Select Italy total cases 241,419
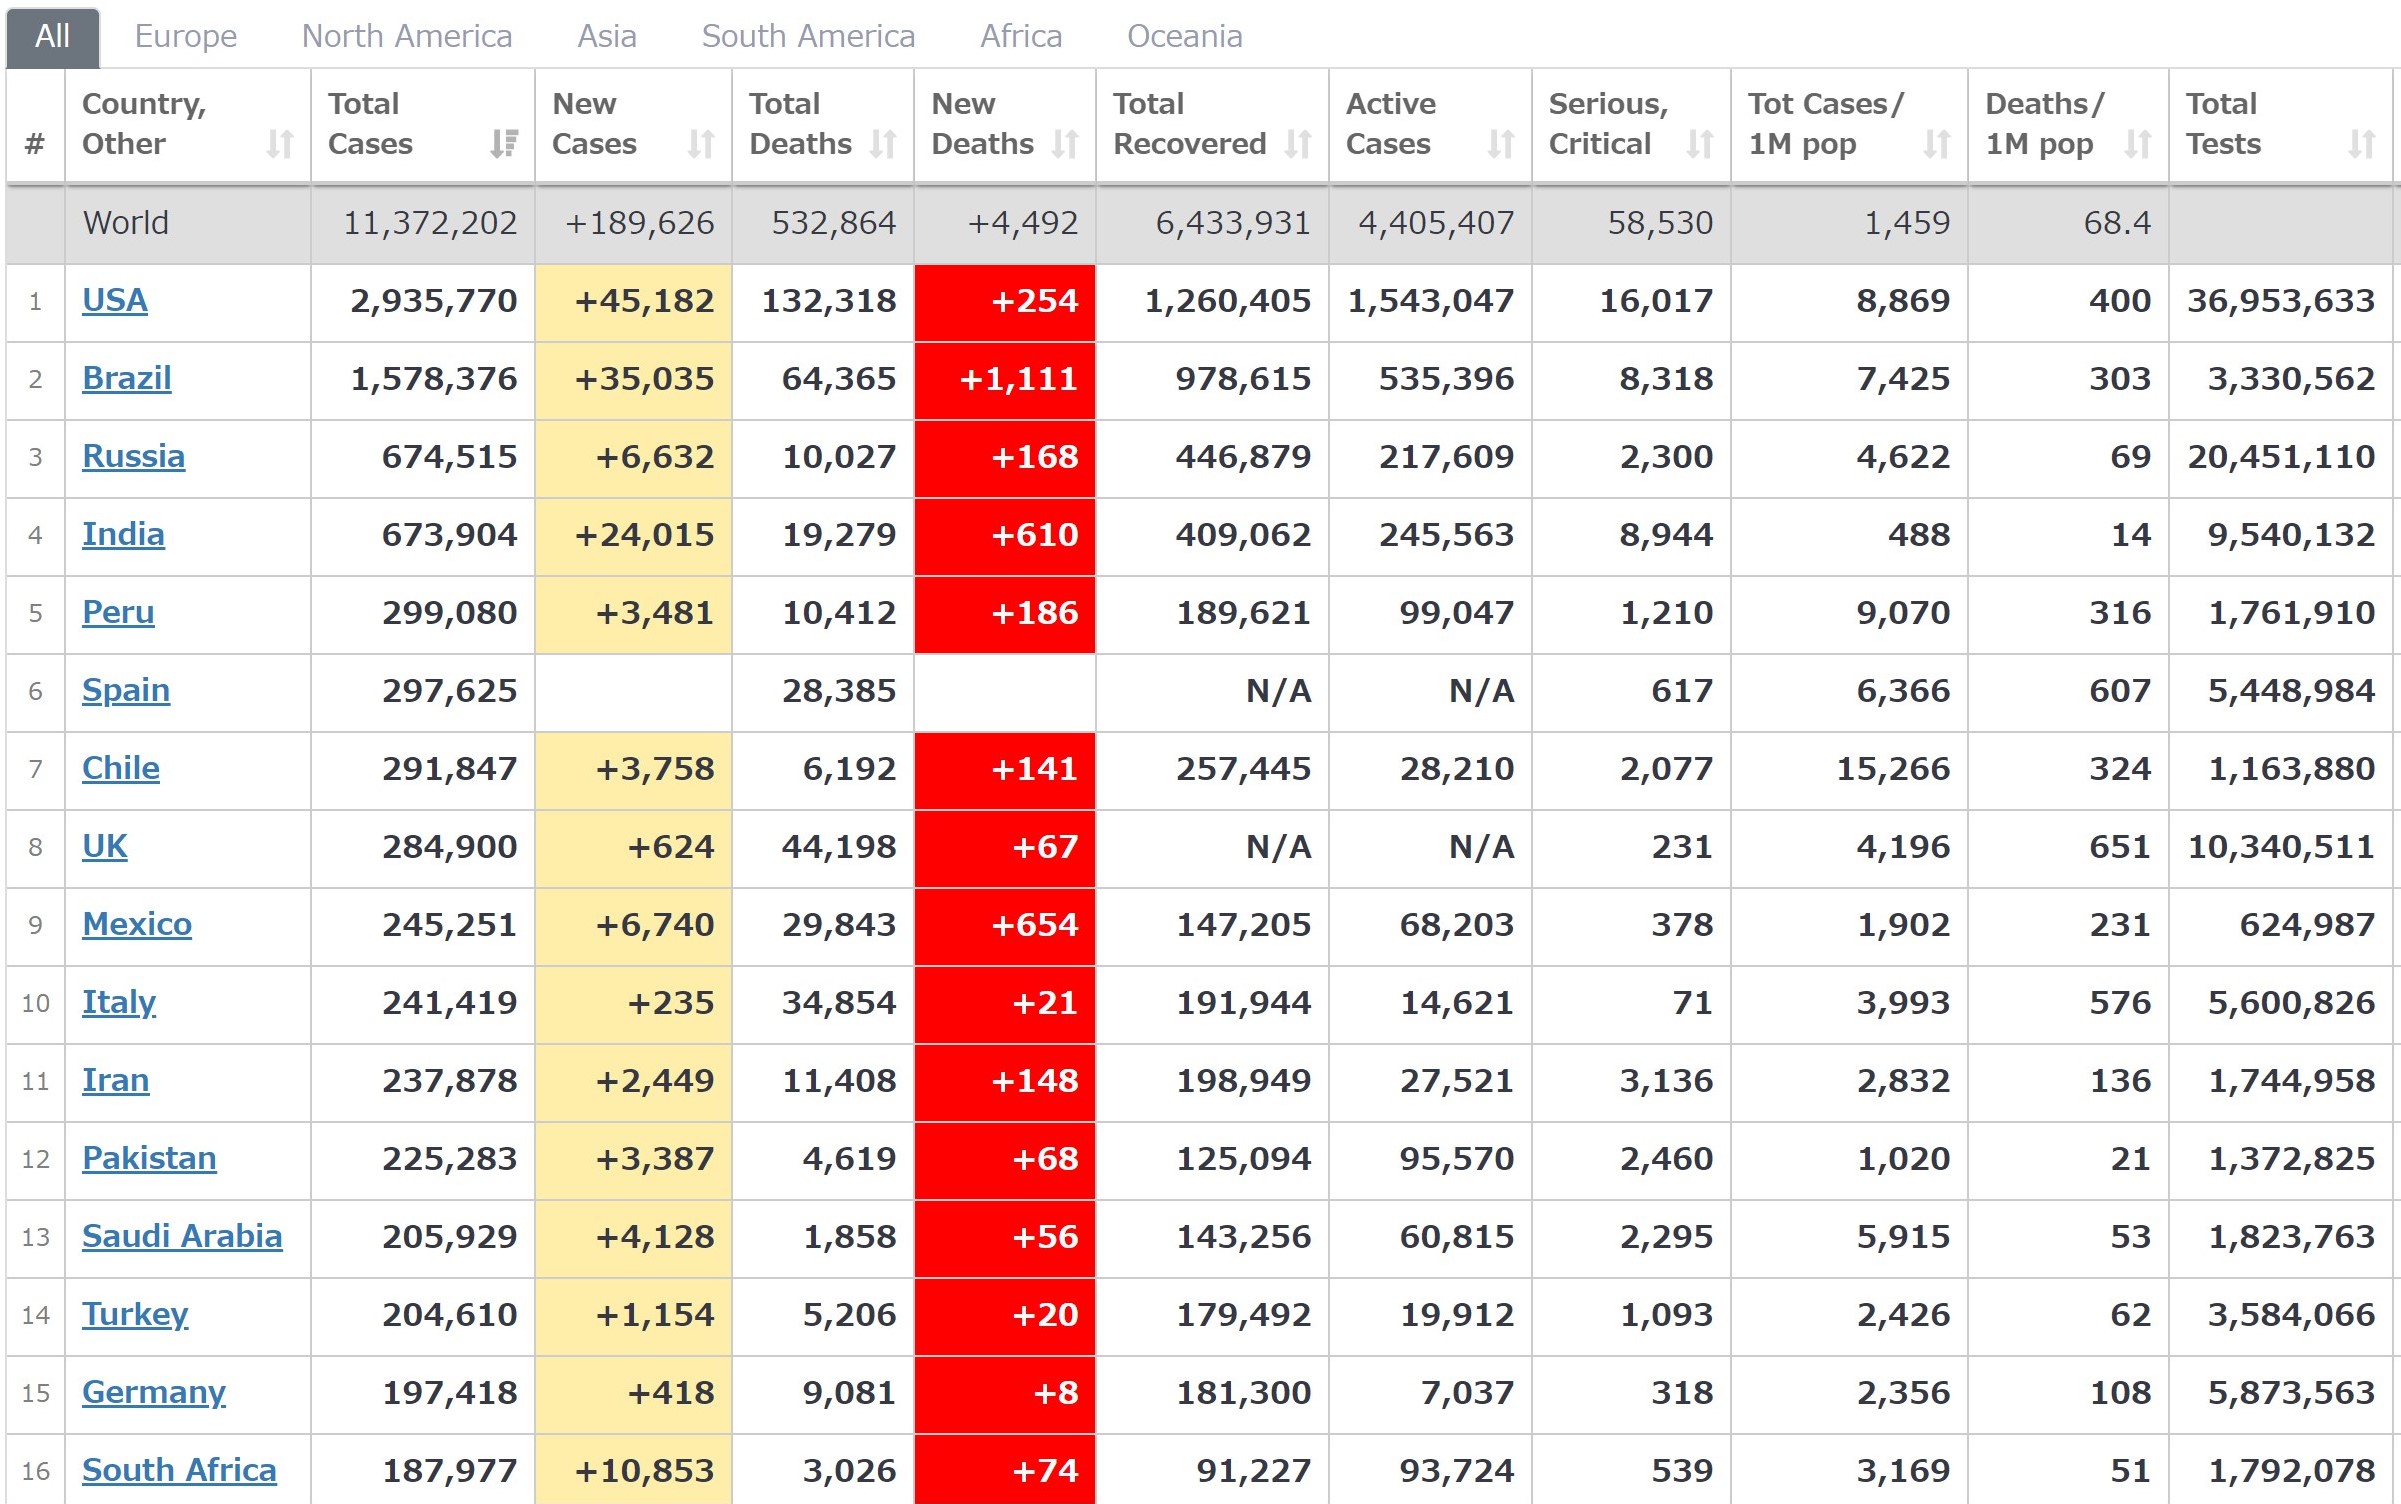The image size is (2401, 1504). click(x=450, y=1002)
